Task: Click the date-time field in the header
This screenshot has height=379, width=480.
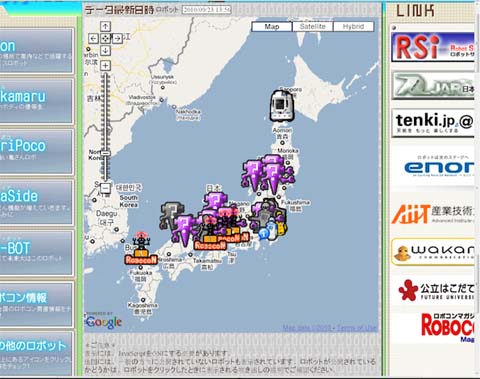Action: [x=207, y=10]
